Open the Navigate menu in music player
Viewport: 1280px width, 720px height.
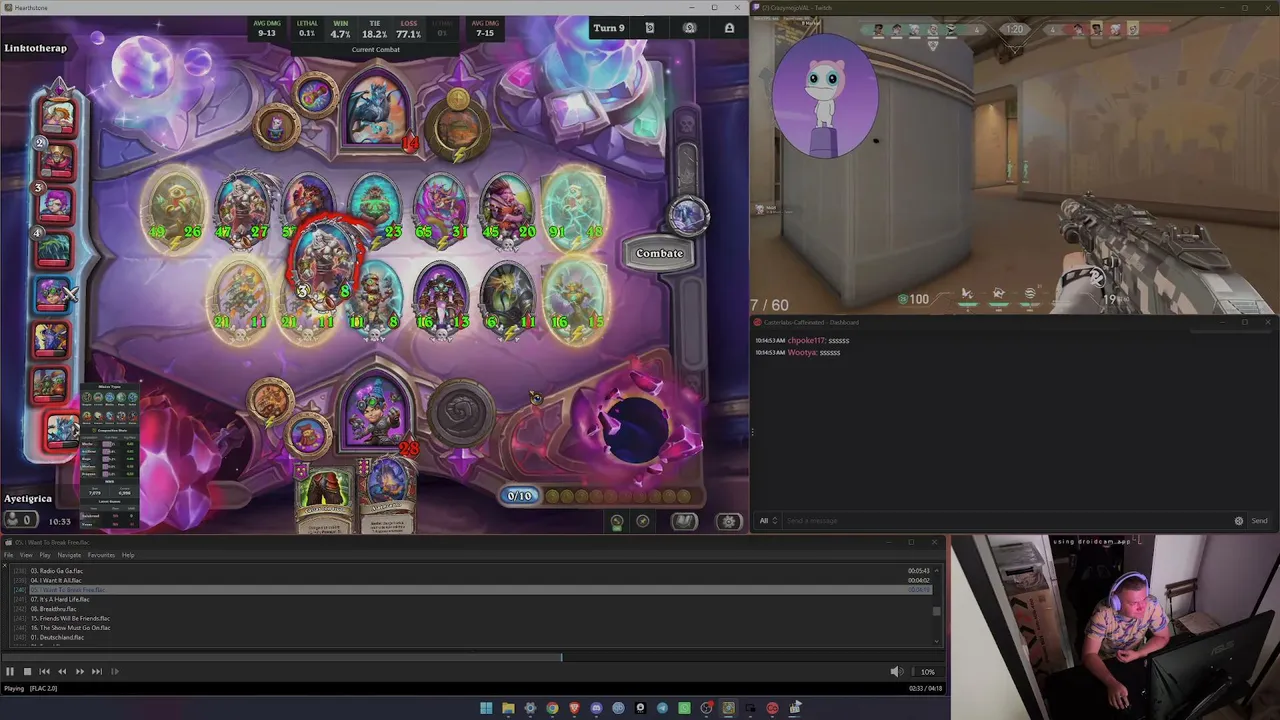pyautogui.click(x=69, y=555)
